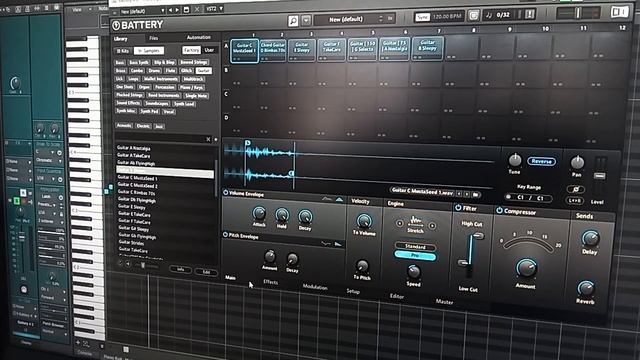Image resolution: width=640 pixels, height=360 pixels.
Task: Click the Info button below the browser
Action: point(180,269)
